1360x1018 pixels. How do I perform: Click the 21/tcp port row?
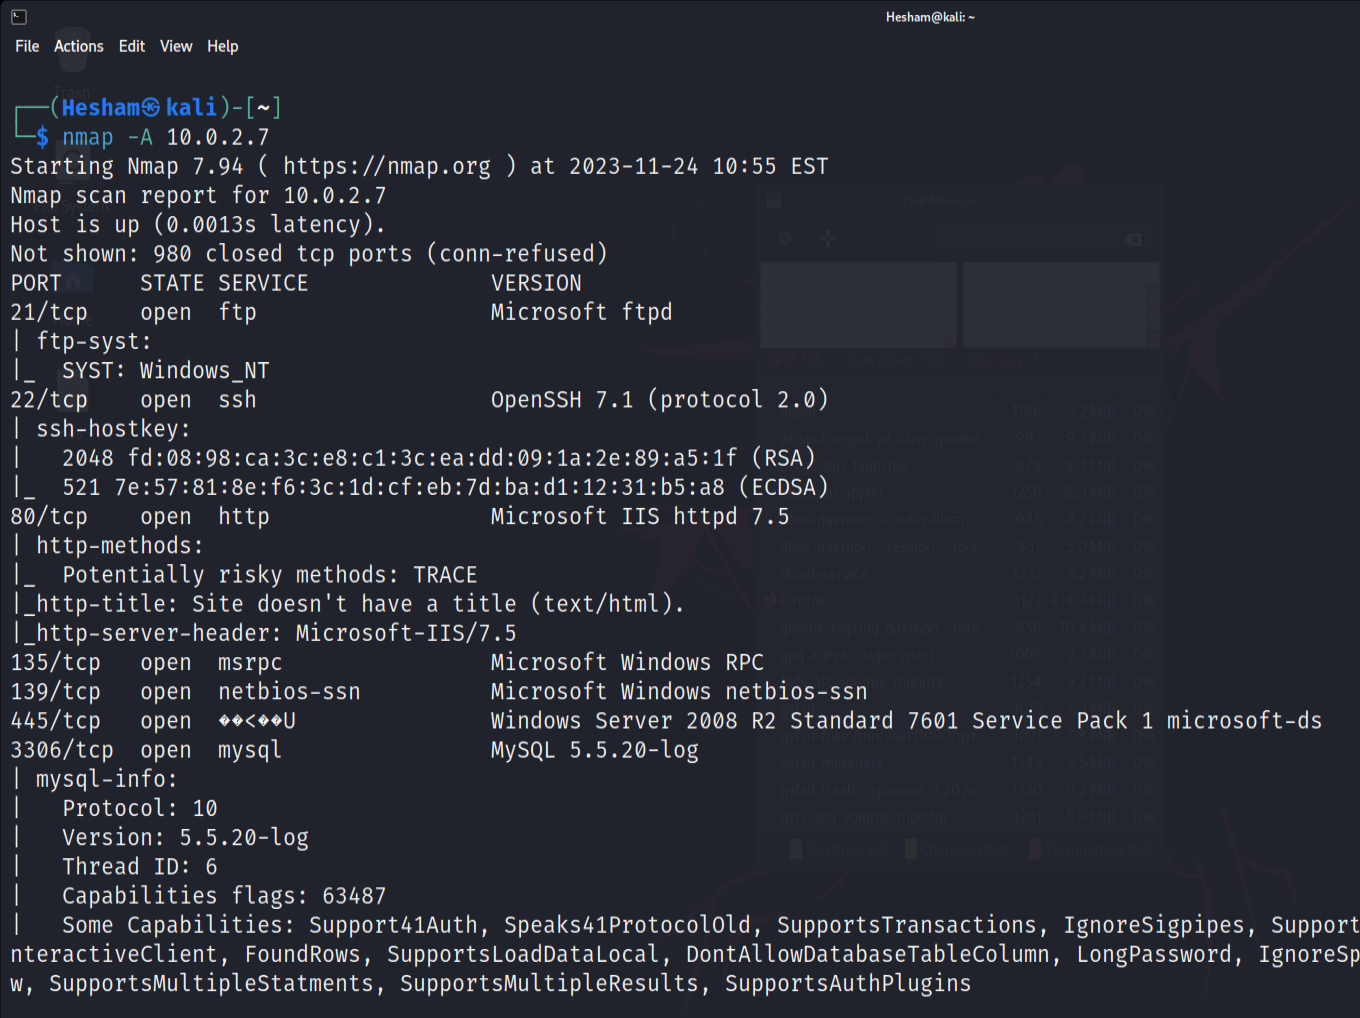(x=341, y=312)
